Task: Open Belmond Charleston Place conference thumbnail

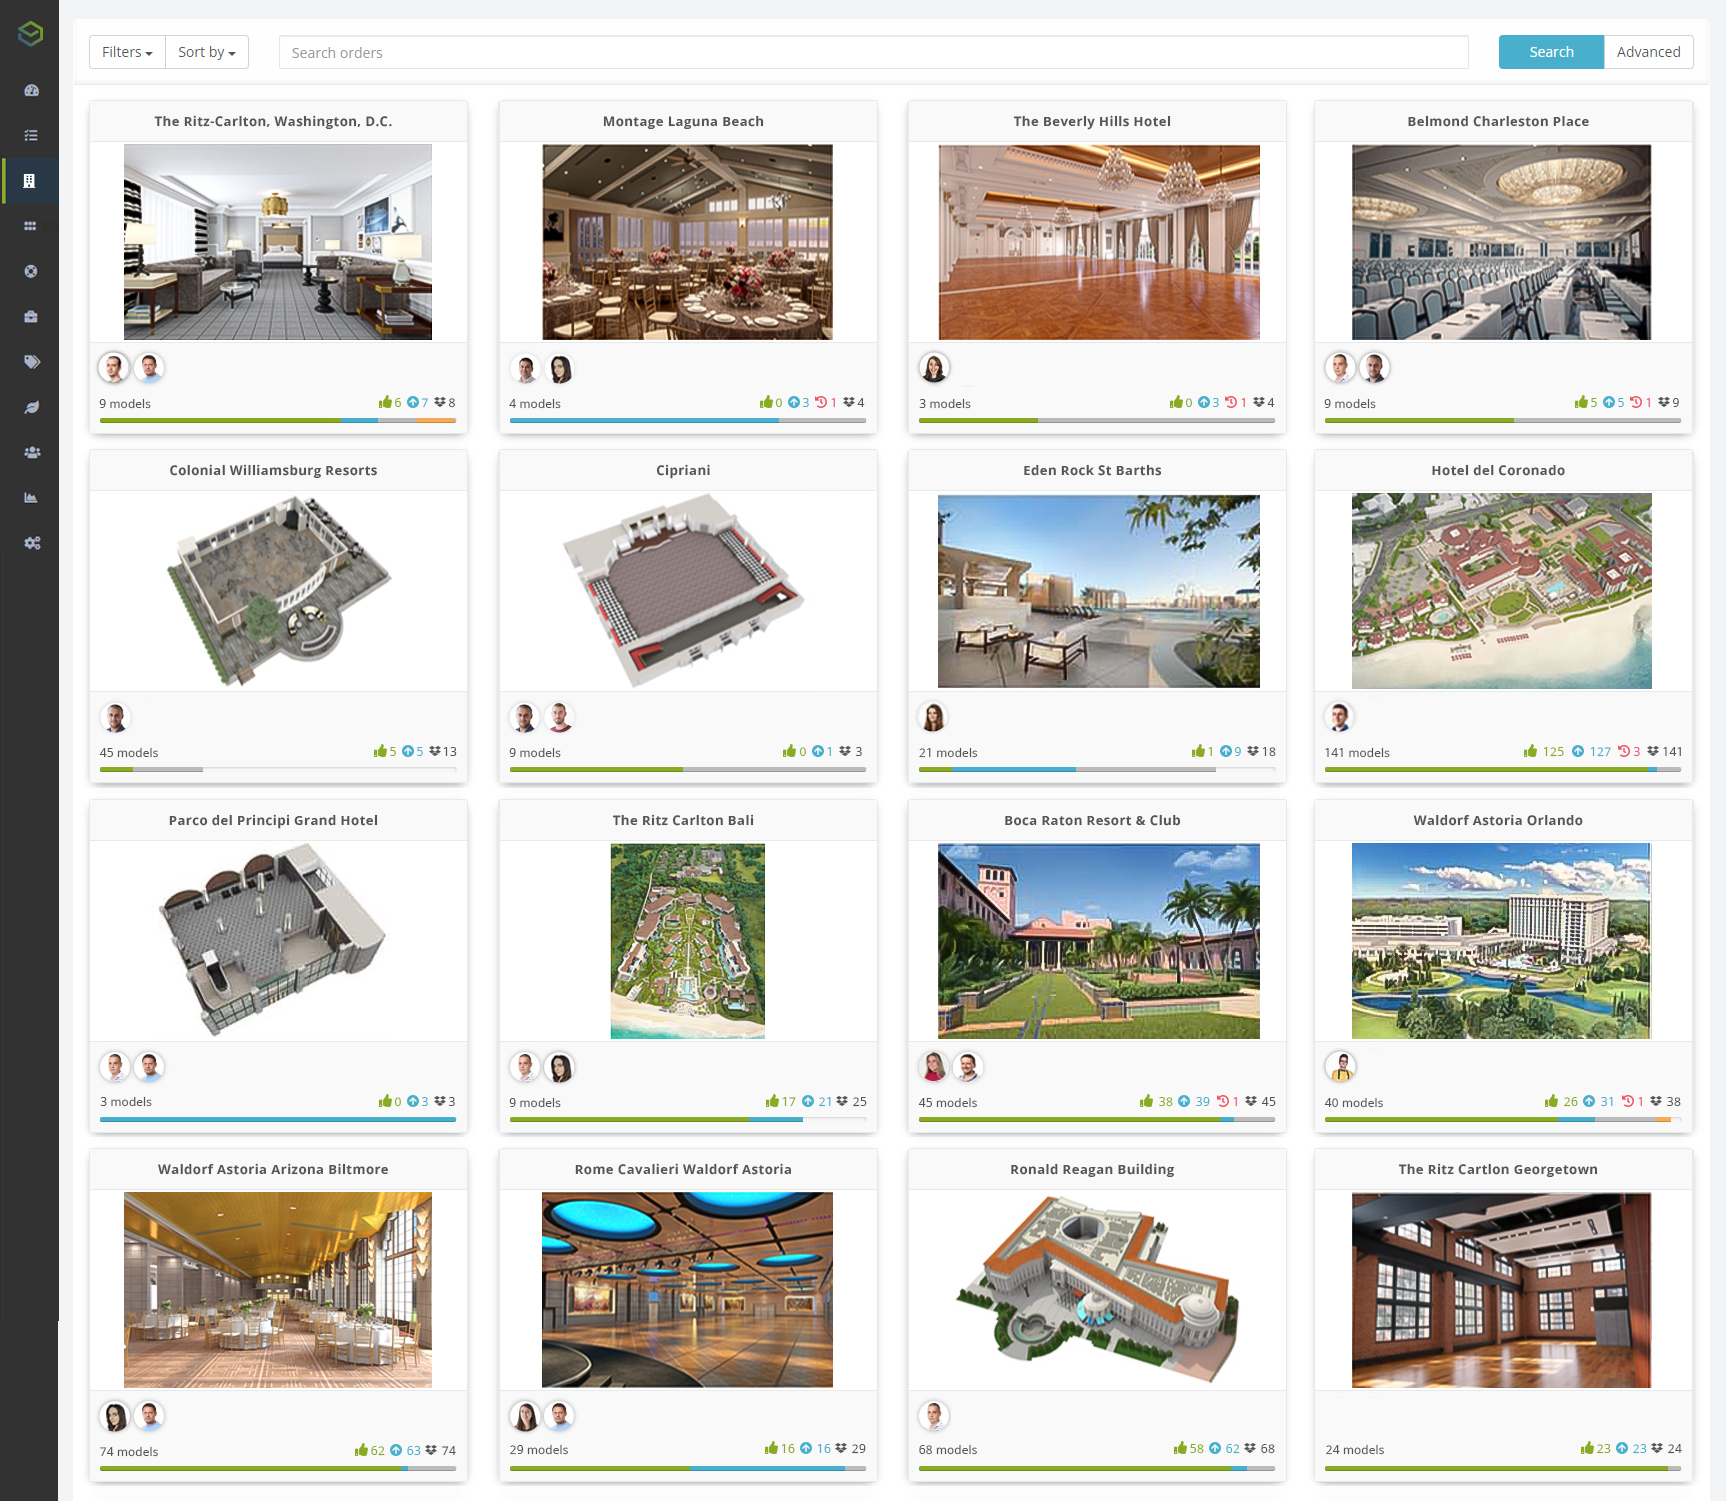Action: pos(1501,242)
